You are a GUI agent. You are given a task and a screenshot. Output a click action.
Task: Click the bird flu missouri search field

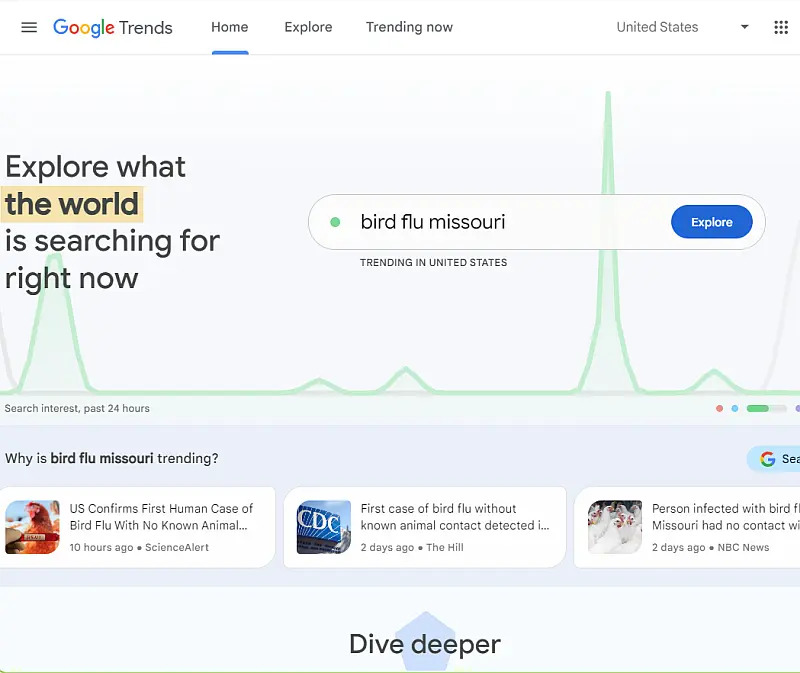(537, 222)
